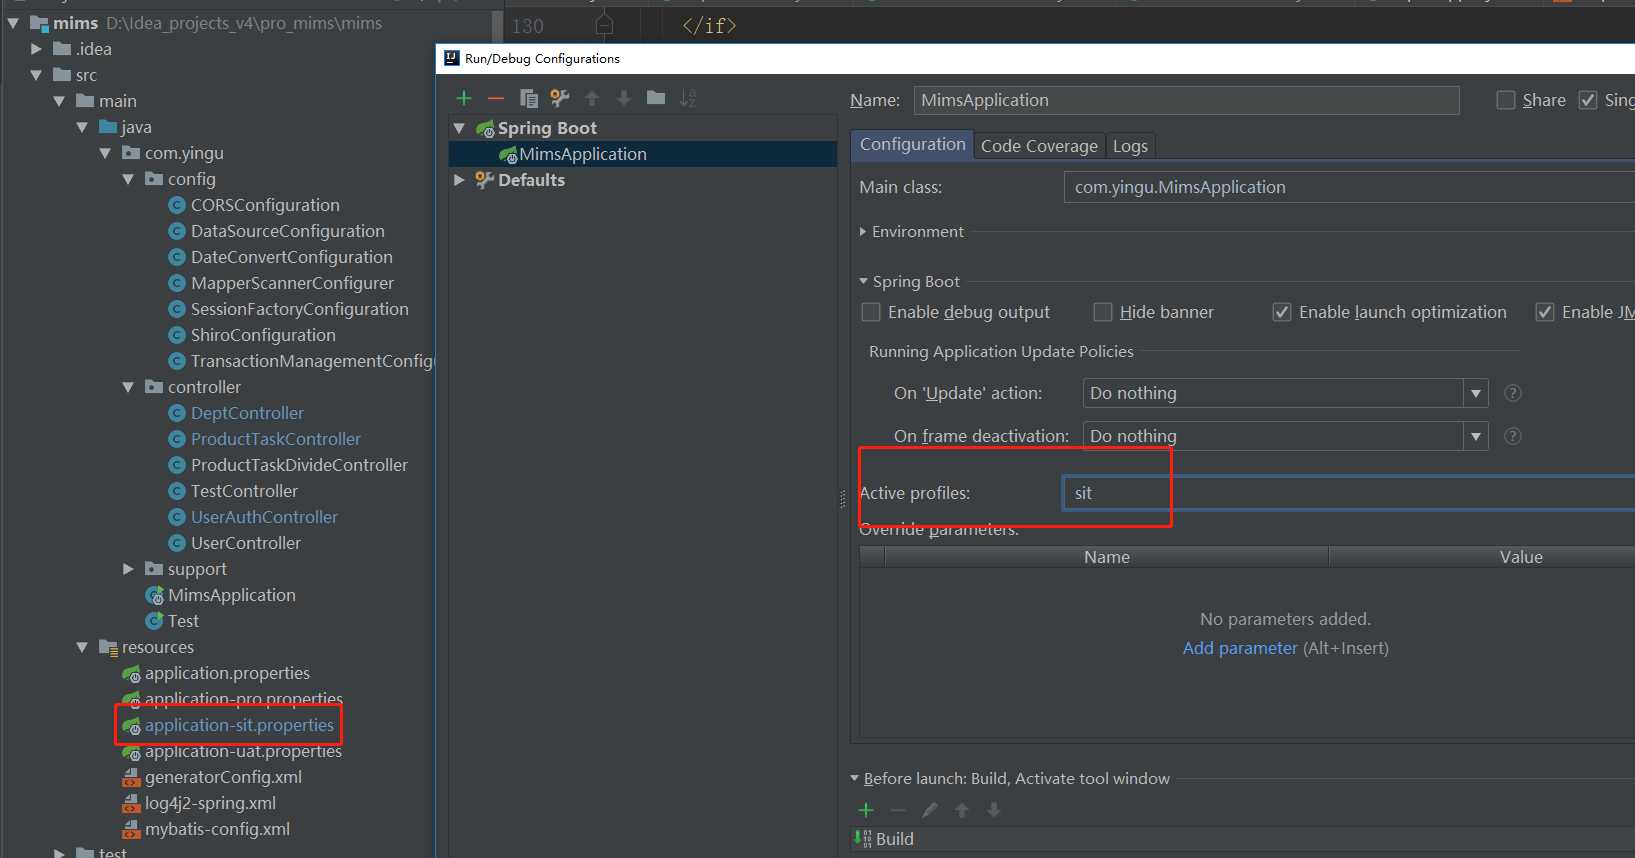Toggle Hide banner checkbox
Screen dimensions: 1635x858
click(1103, 312)
